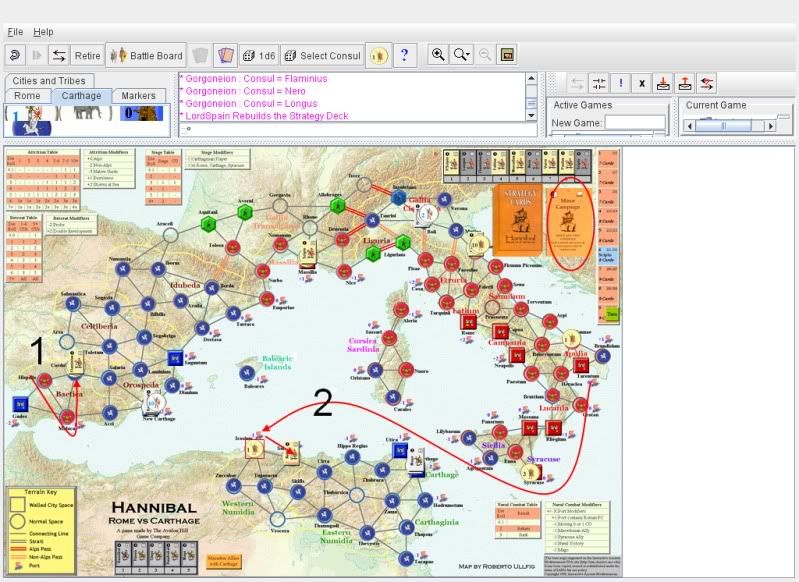Click the general piece at Syracuse

click(531, 472)
